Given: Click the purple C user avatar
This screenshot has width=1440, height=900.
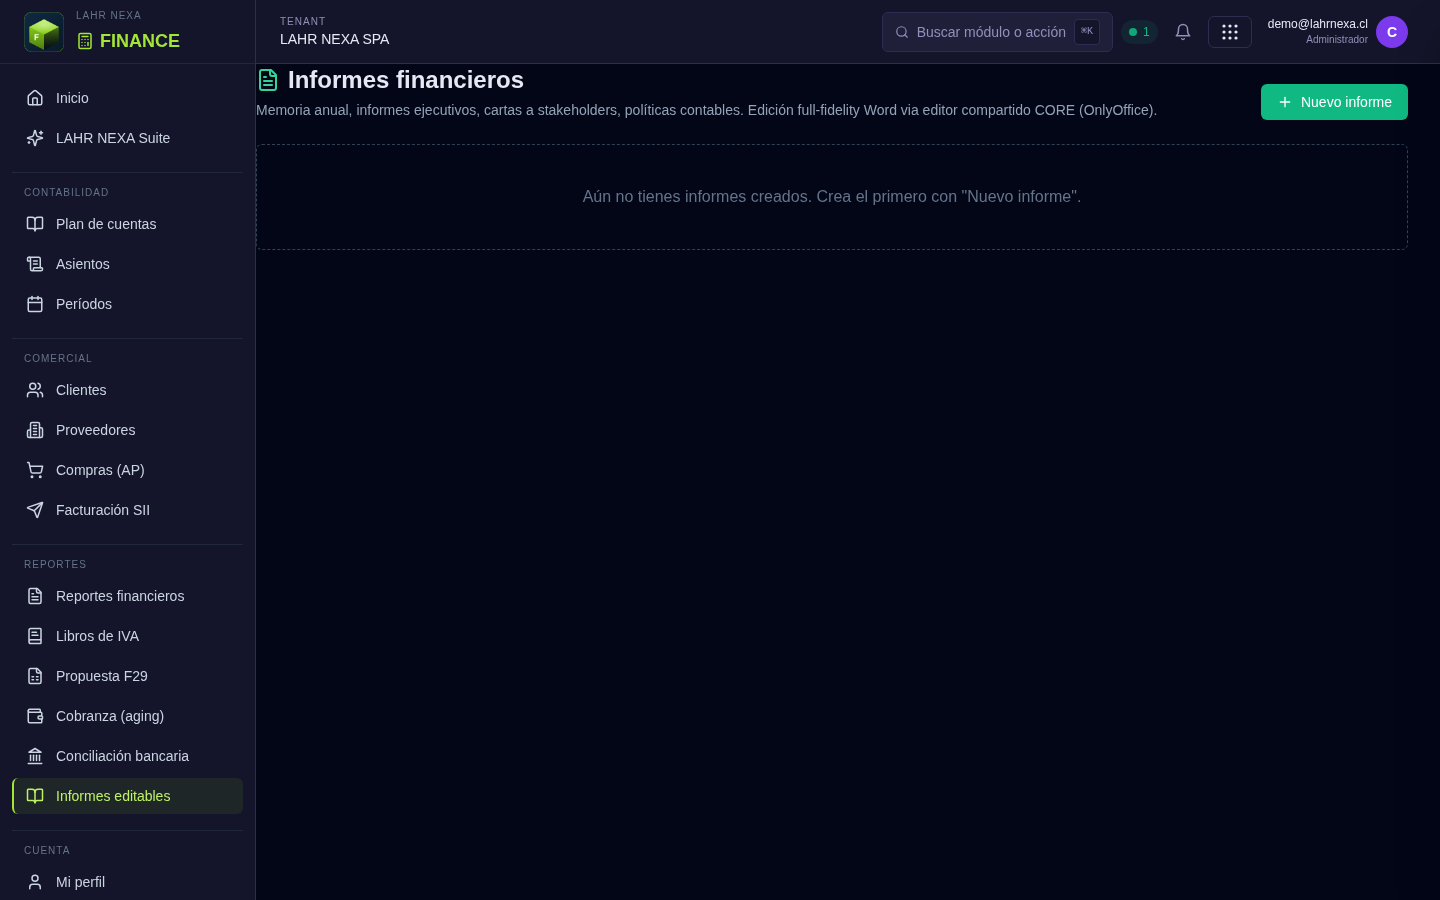Looking at the screenshot, I should (x=1392, y=32).
